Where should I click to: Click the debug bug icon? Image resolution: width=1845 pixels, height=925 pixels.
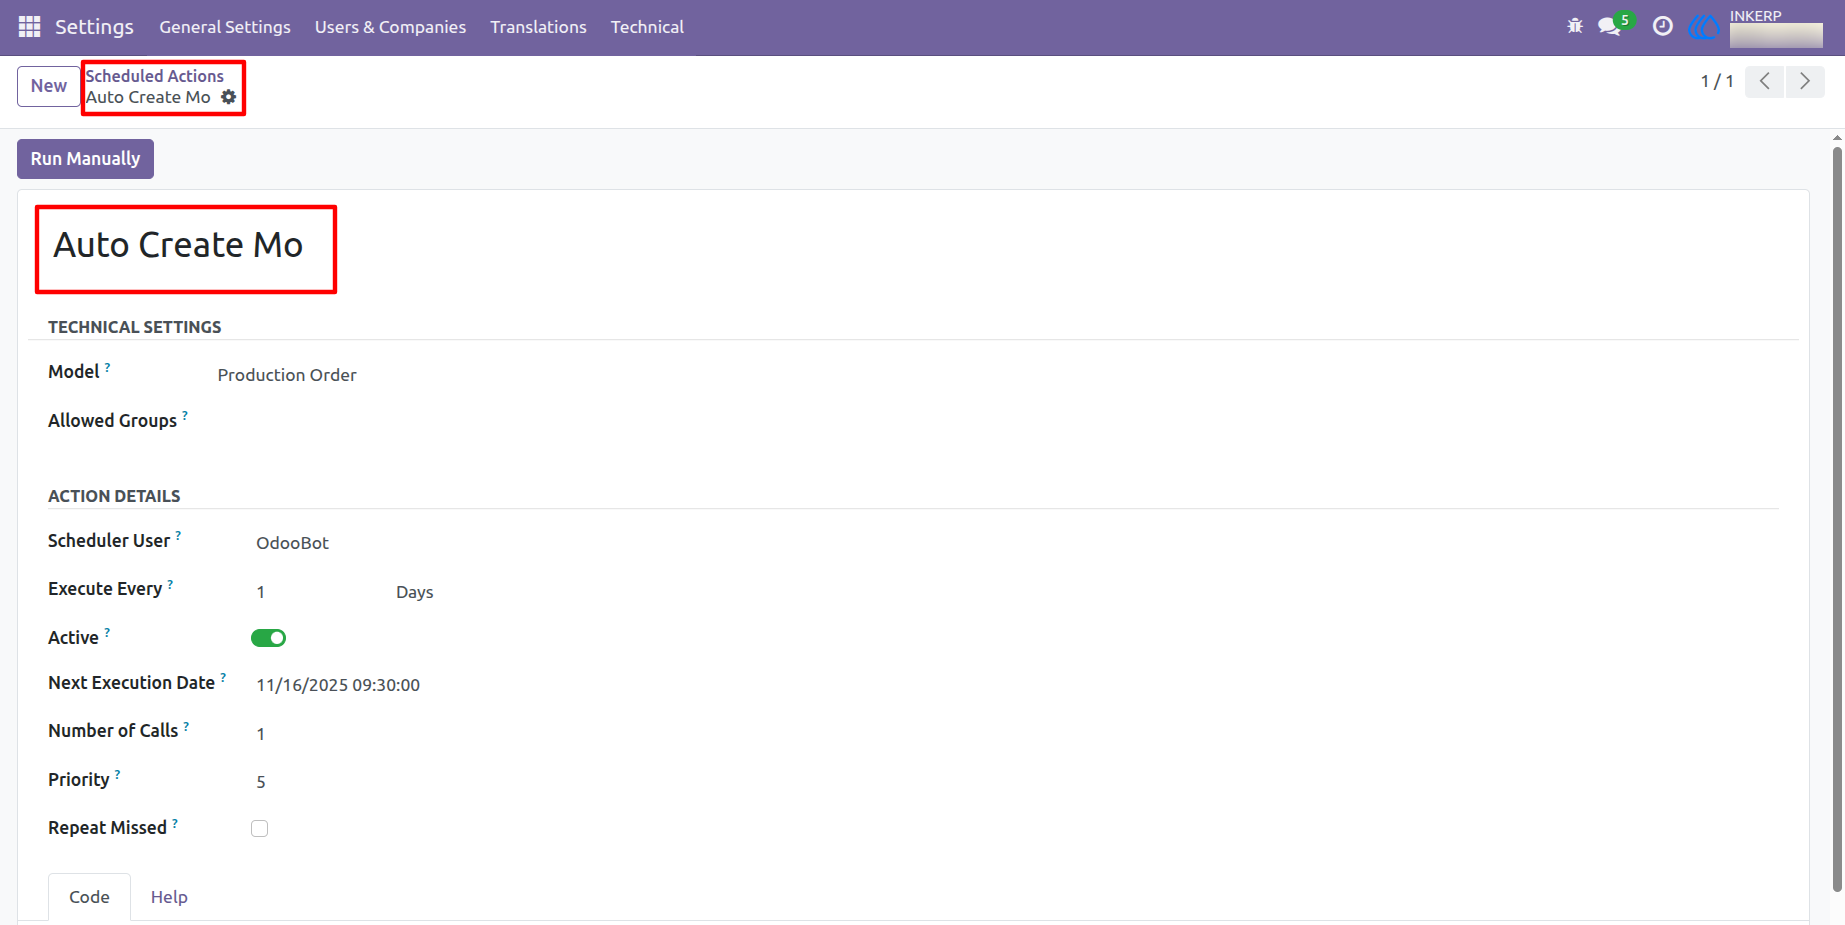tap(1575, 26)
